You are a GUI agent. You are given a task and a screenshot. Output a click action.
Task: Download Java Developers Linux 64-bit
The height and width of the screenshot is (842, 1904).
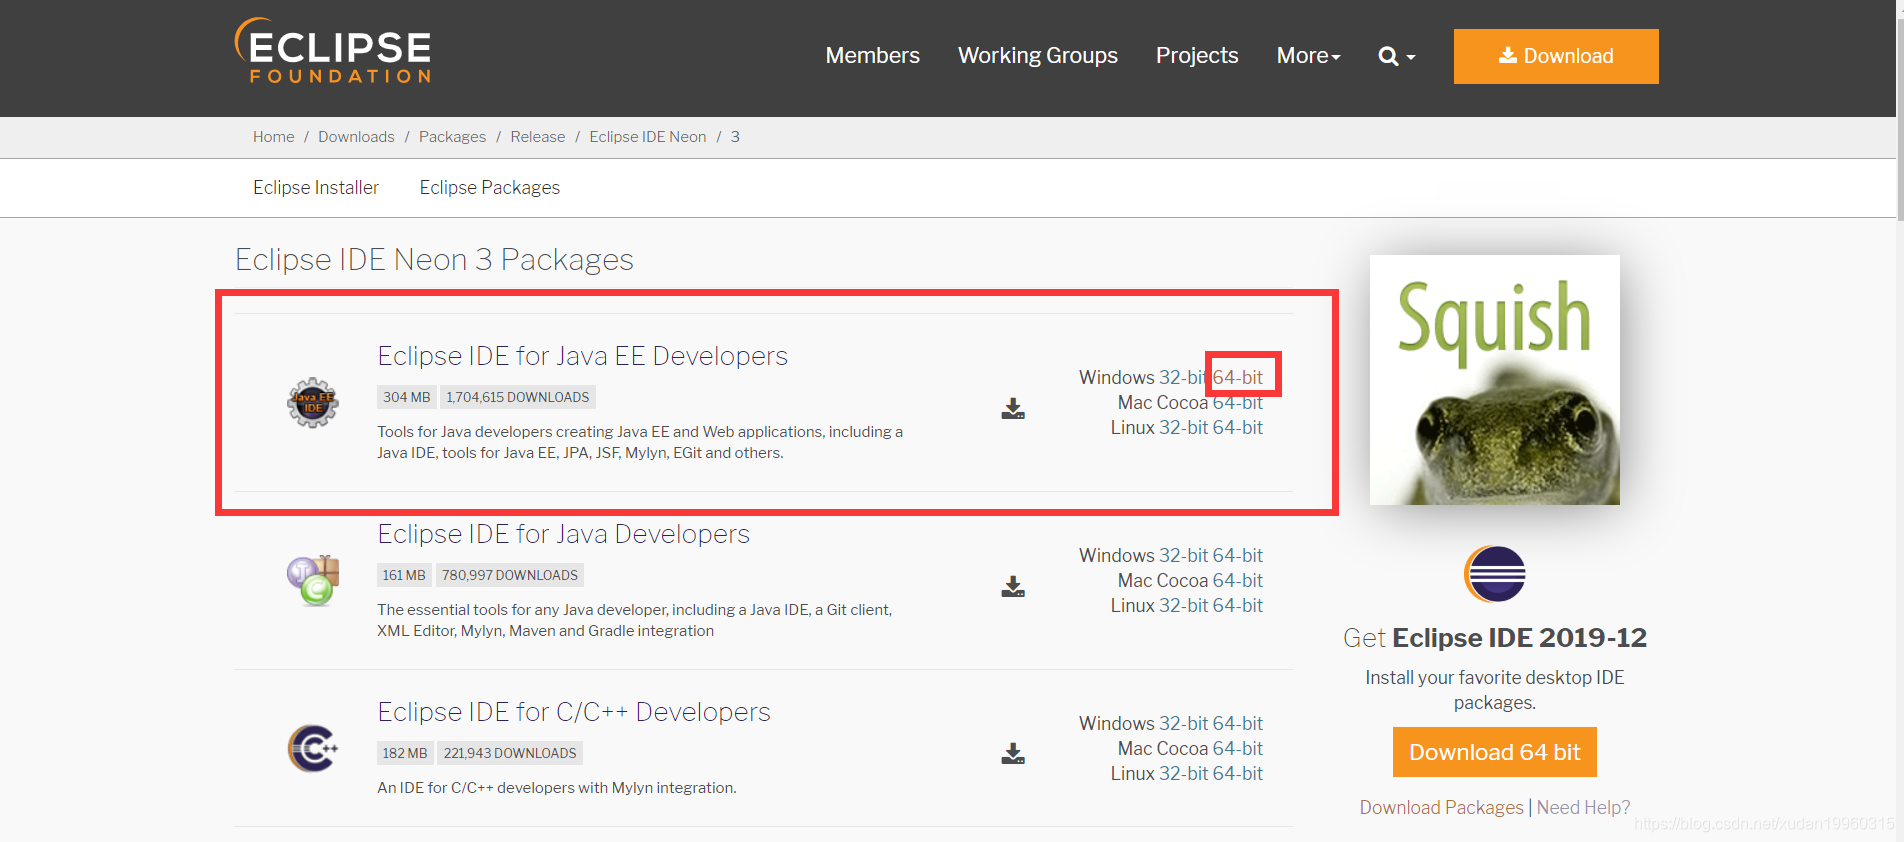coord(1238,605)
